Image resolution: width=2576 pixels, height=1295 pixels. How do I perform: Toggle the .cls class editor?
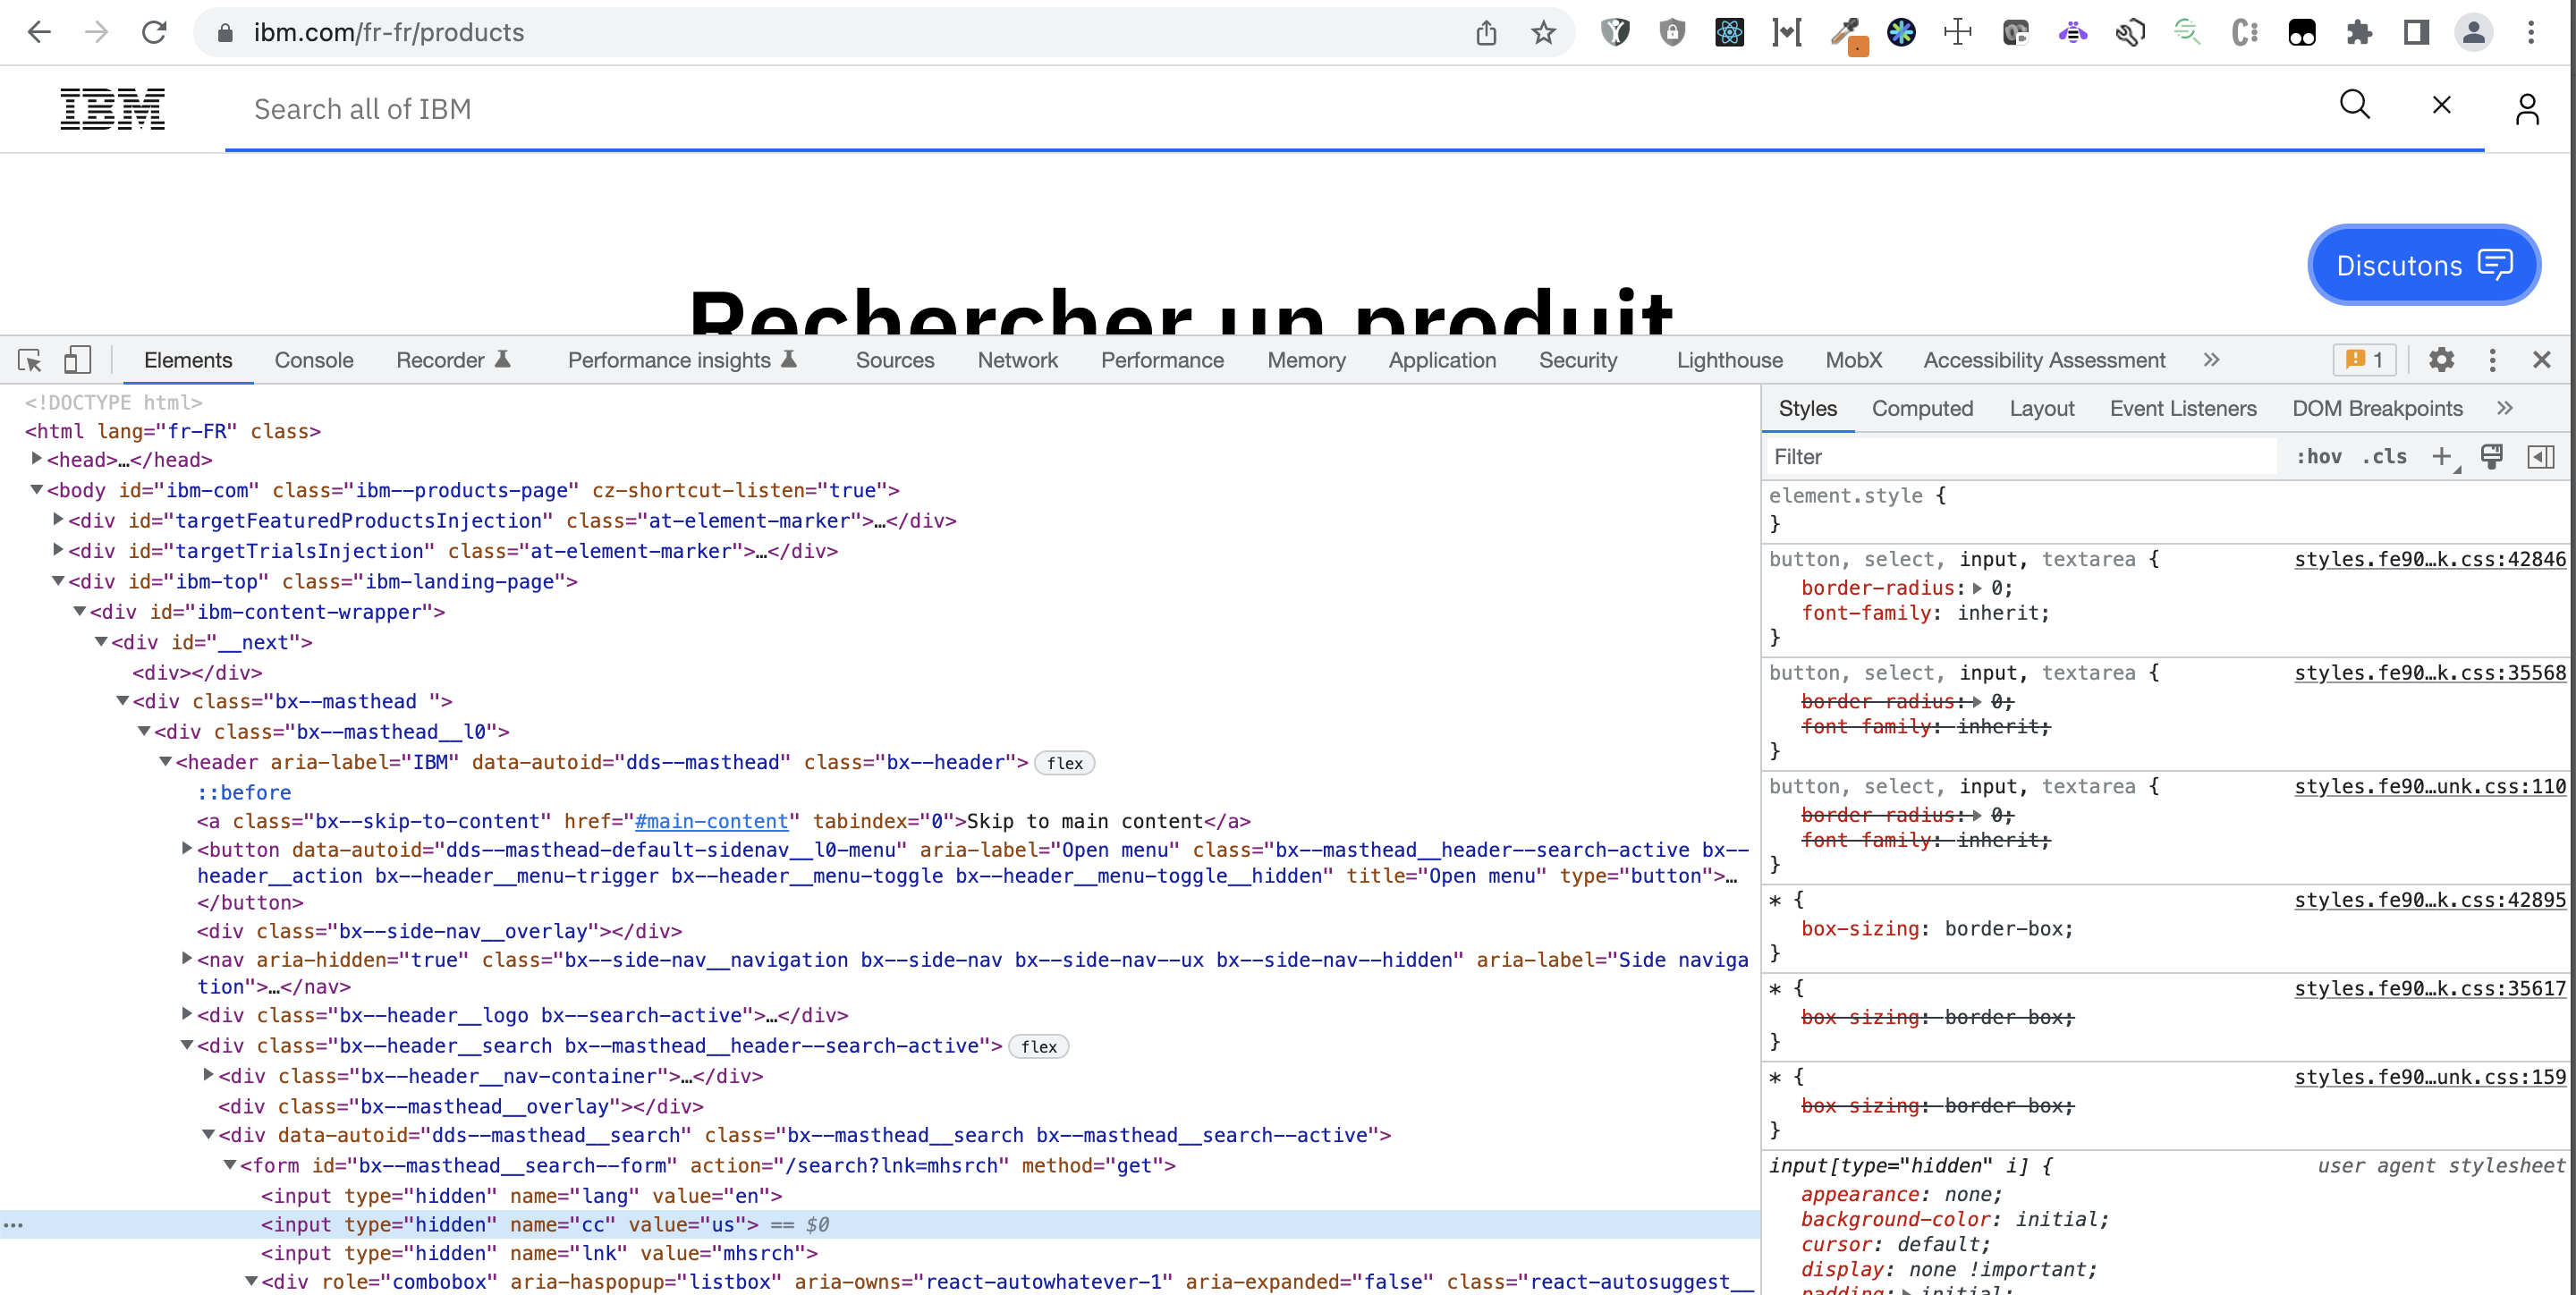click(2384, 457)
